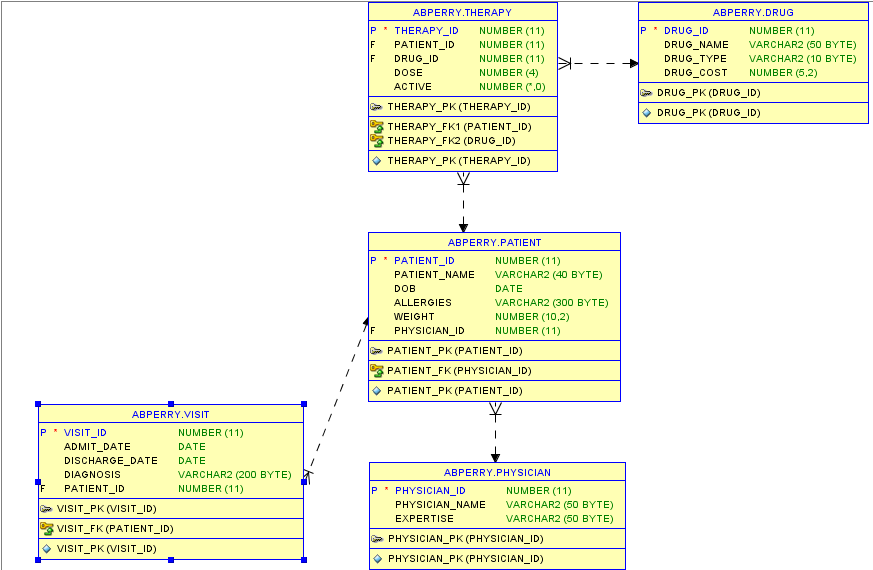Click the diamond index icon for VISIT_PK

(x=47, y=549)
